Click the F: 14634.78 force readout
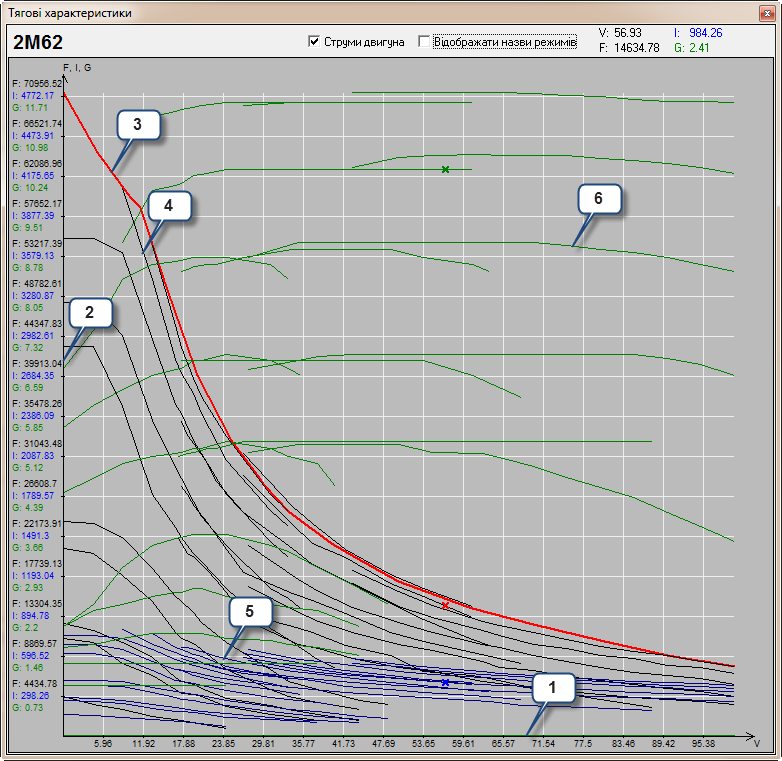 628,47
